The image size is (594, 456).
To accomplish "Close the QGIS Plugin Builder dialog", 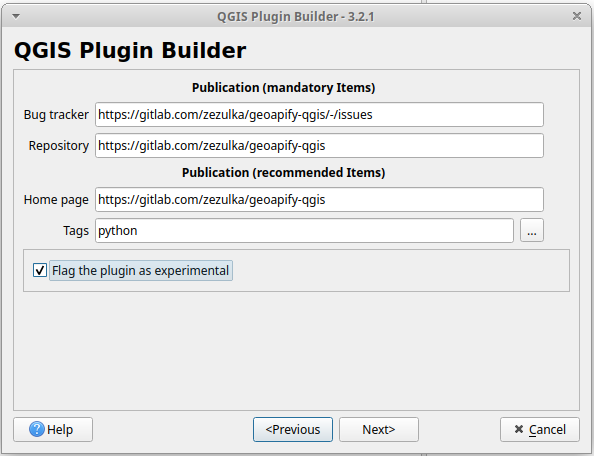I will coord(577,16).
